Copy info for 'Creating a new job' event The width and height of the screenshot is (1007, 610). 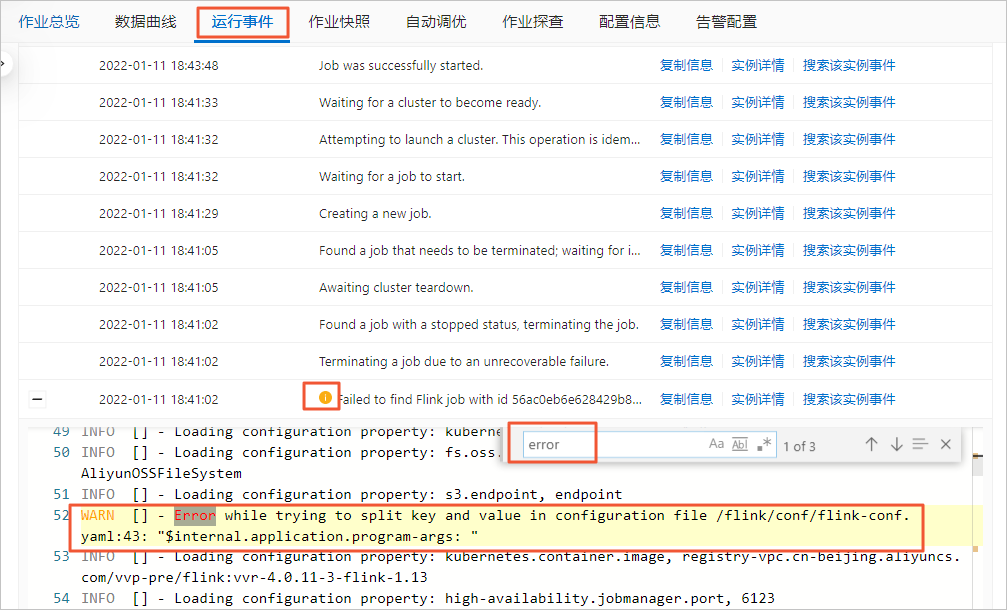tap(687, 213)
